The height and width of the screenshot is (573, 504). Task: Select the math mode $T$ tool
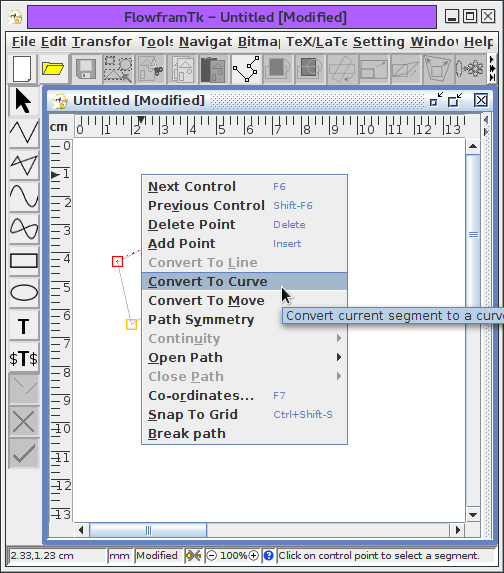23,358
